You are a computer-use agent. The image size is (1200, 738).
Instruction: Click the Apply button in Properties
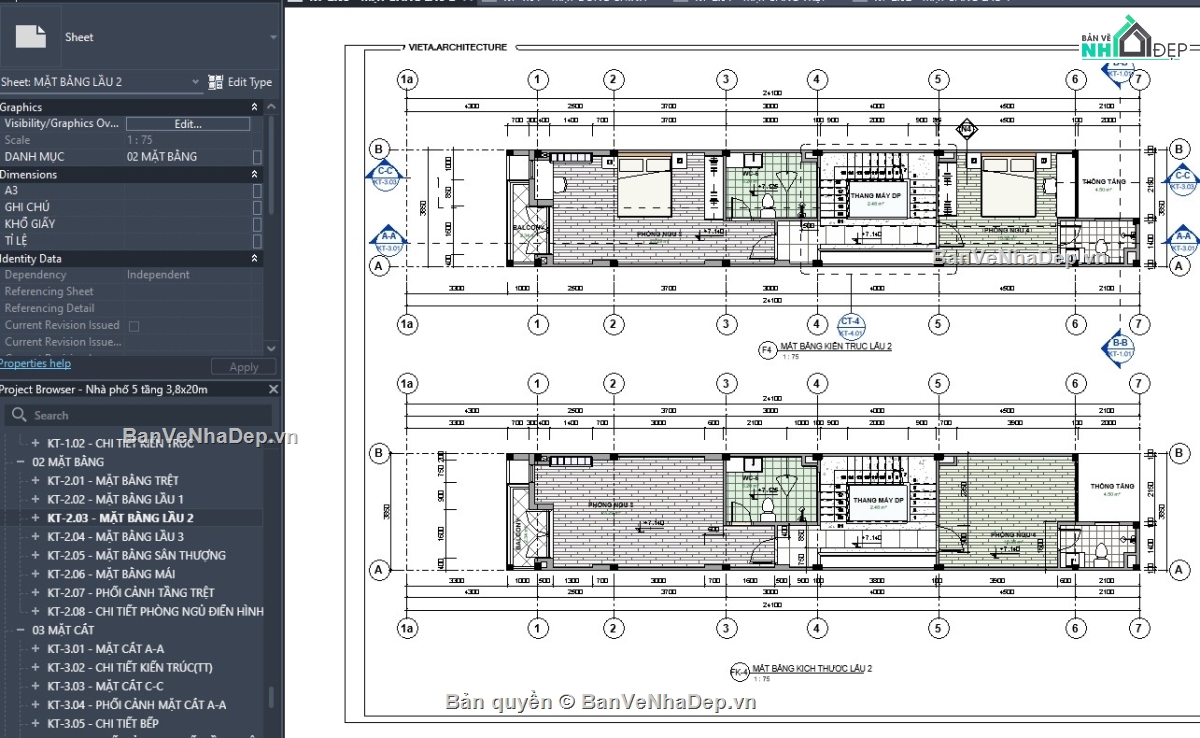coord(244,367)
